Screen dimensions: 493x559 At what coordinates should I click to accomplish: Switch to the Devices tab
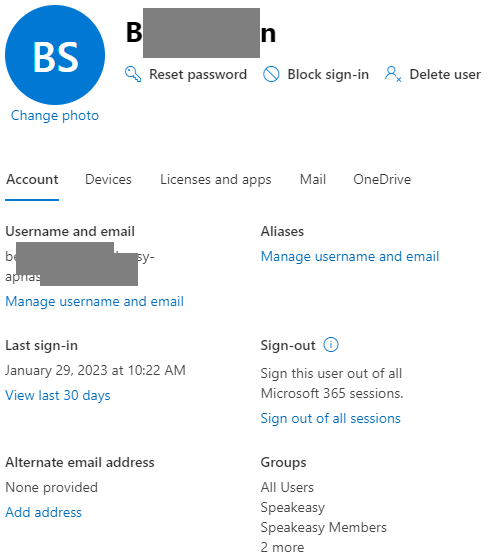(x=108, y=179)
